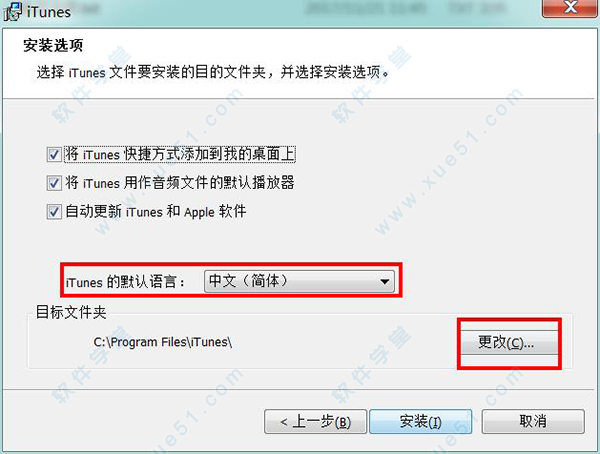Click the auto update iTunes and Apple label
This screenshot has width=600, height=454.
(156, 212)
